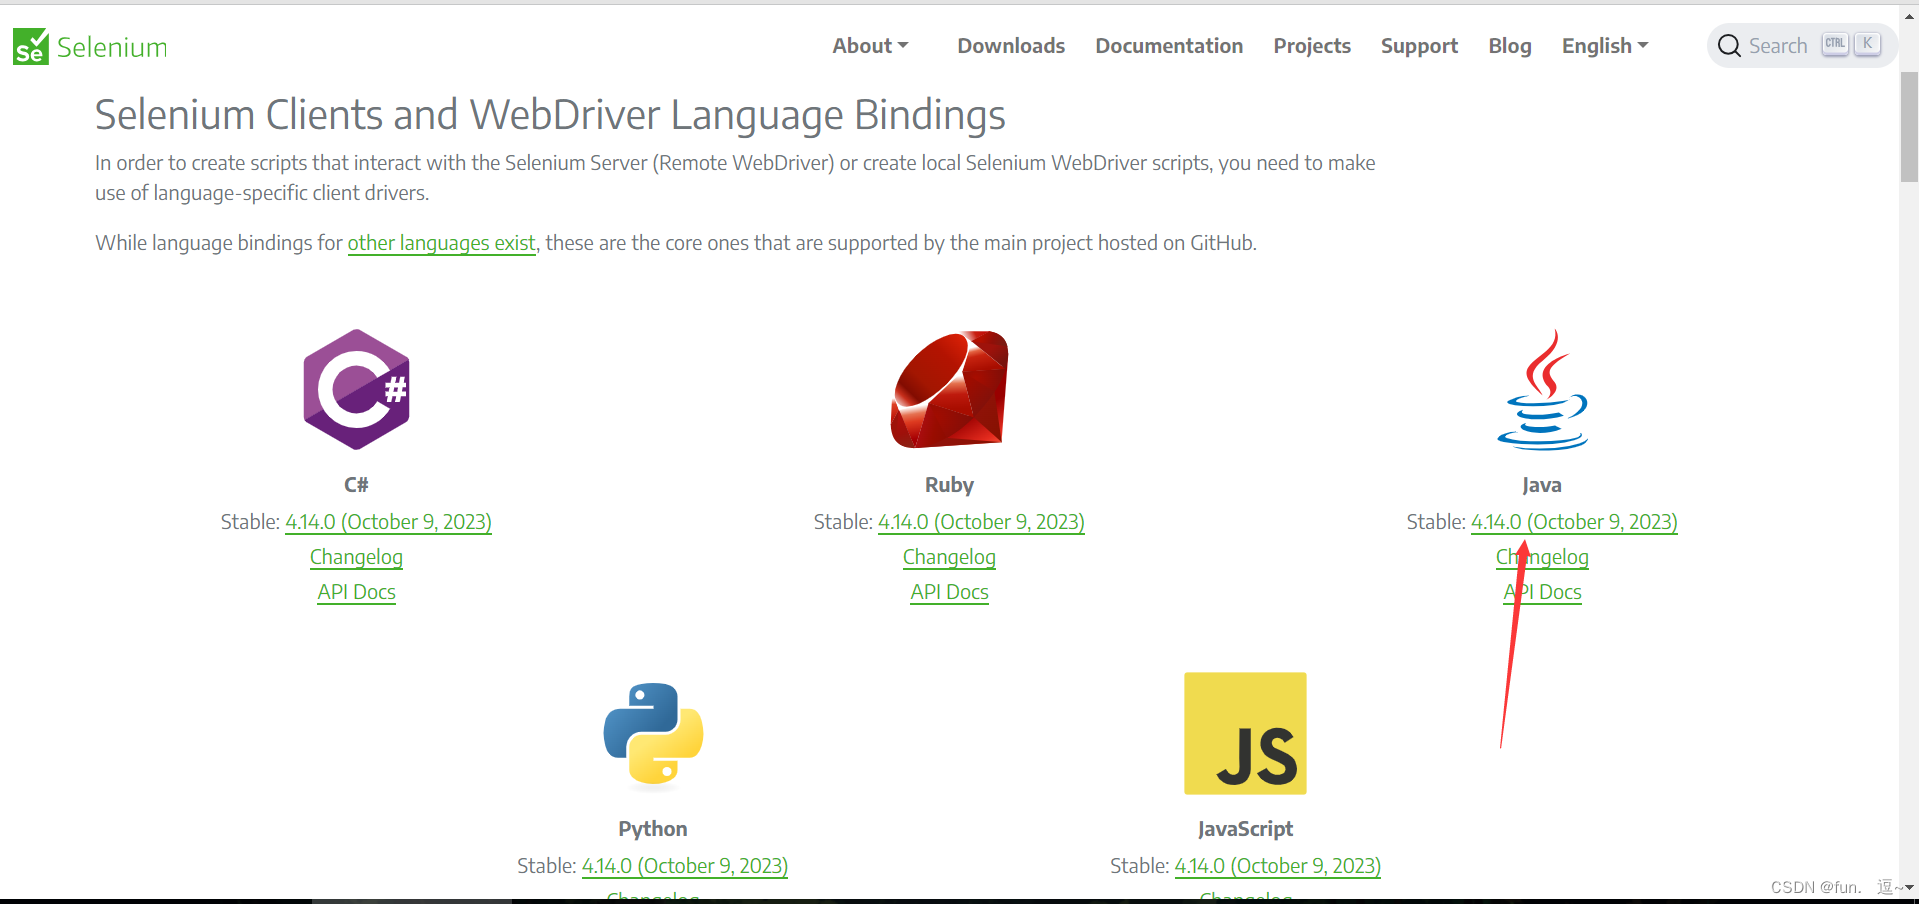Click the scrollbar down arrow

tap(1909, 887)
